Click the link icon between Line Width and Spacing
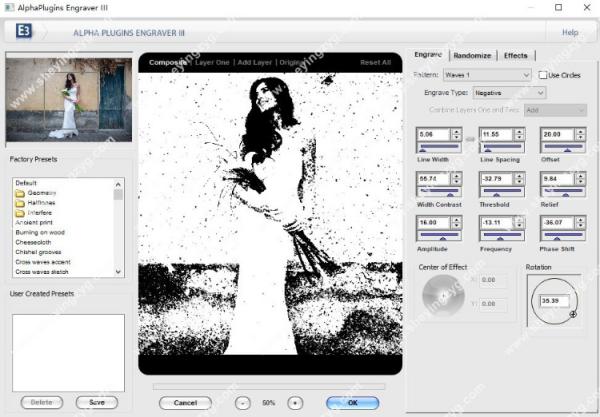Screen dimensions: 600x417 click(x=470, y=137)
